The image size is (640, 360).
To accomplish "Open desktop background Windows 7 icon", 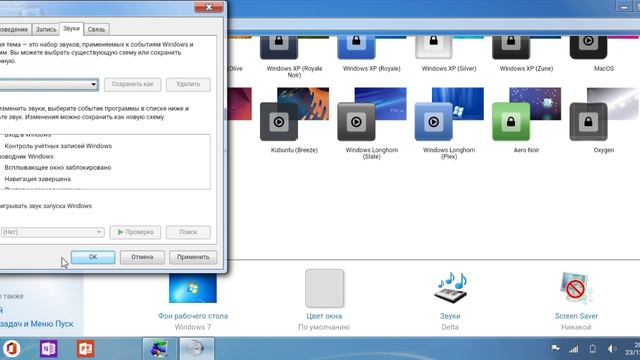I will tap(193, 288).
